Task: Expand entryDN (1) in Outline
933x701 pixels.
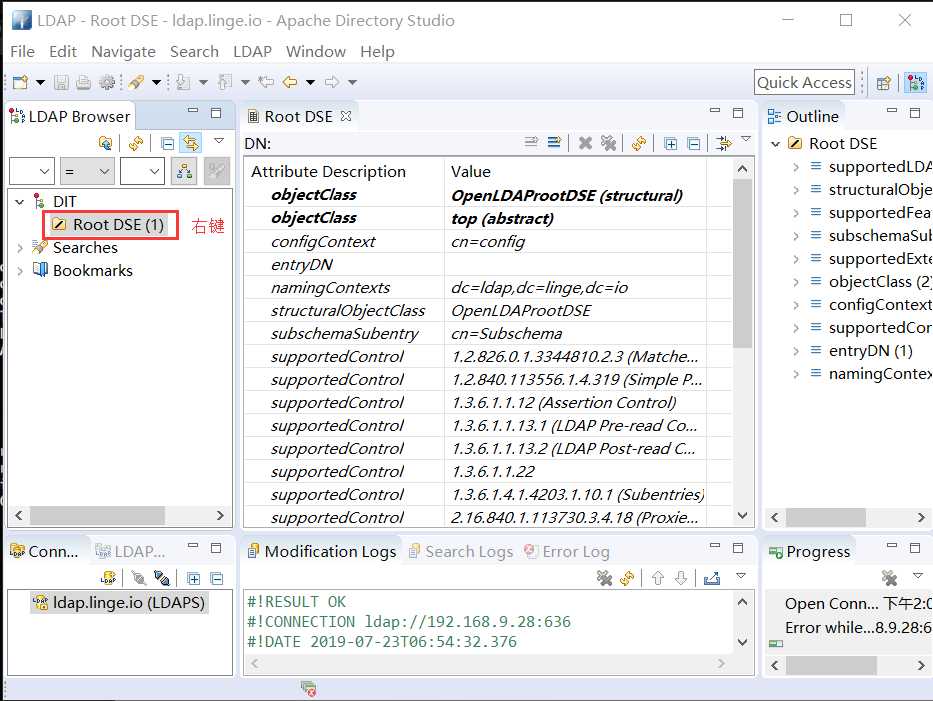Action: [x=796, y=351]
